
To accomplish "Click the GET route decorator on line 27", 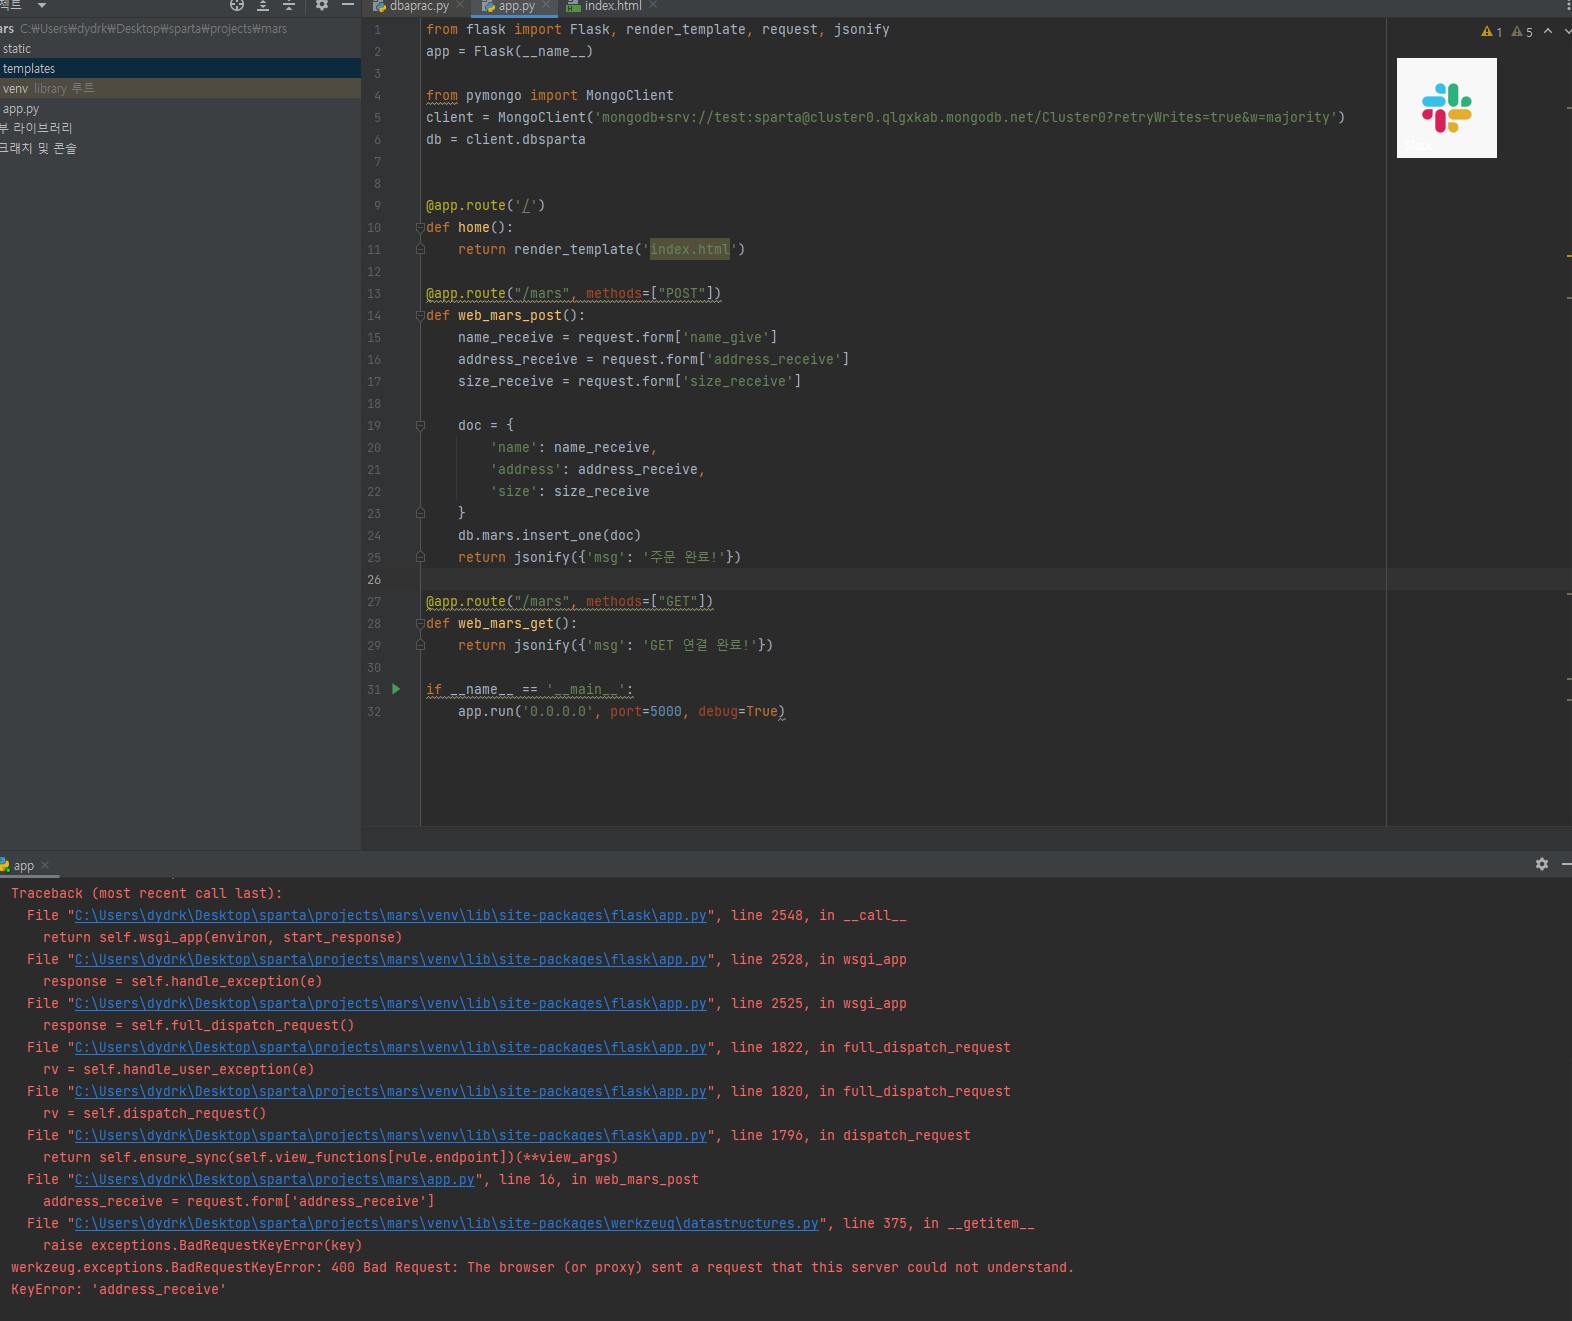I will tap(570, 602).
